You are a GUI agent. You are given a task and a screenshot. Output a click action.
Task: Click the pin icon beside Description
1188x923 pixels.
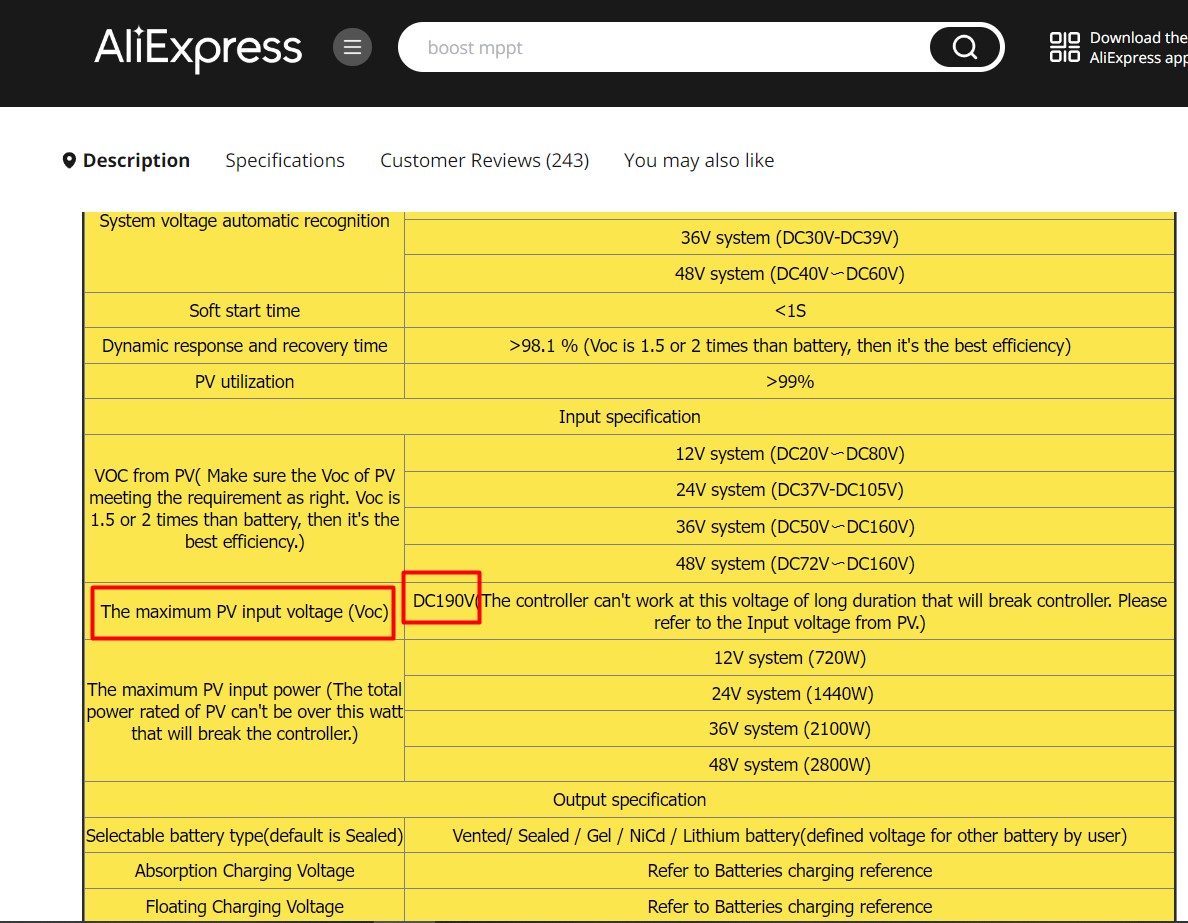click(x=69, y=160)
